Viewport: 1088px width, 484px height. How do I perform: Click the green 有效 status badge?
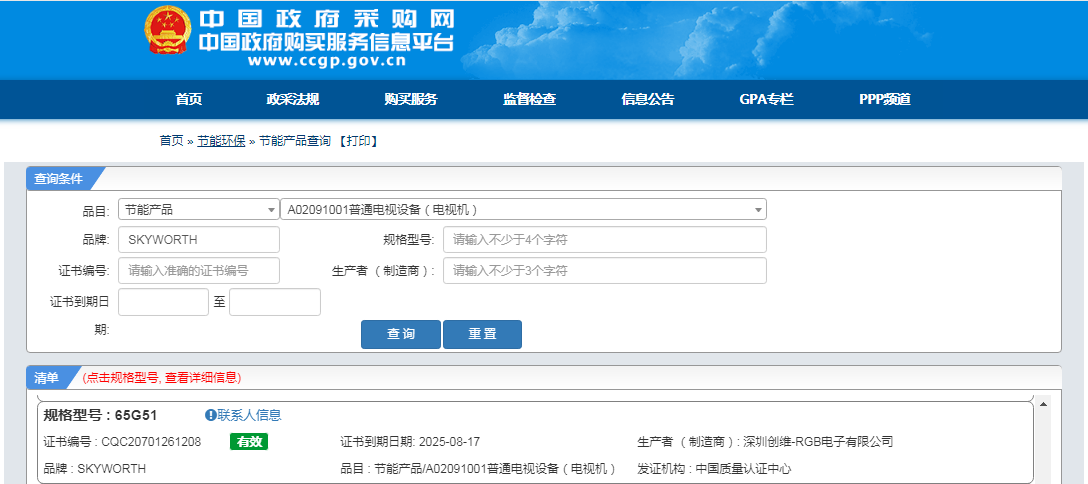pyautogui.click(x=249, y=442)
